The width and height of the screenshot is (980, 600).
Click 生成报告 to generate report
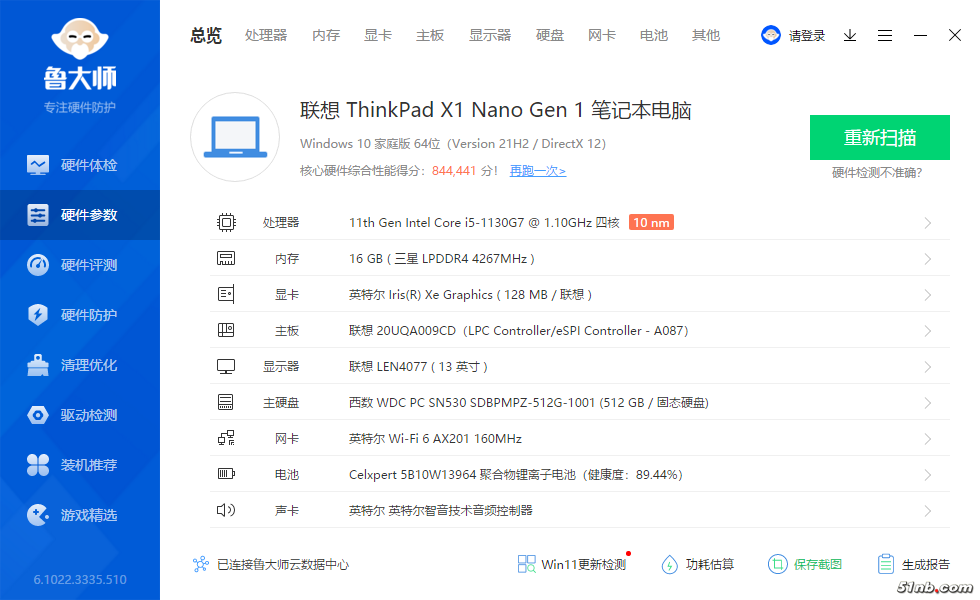[x=913, y=564]
